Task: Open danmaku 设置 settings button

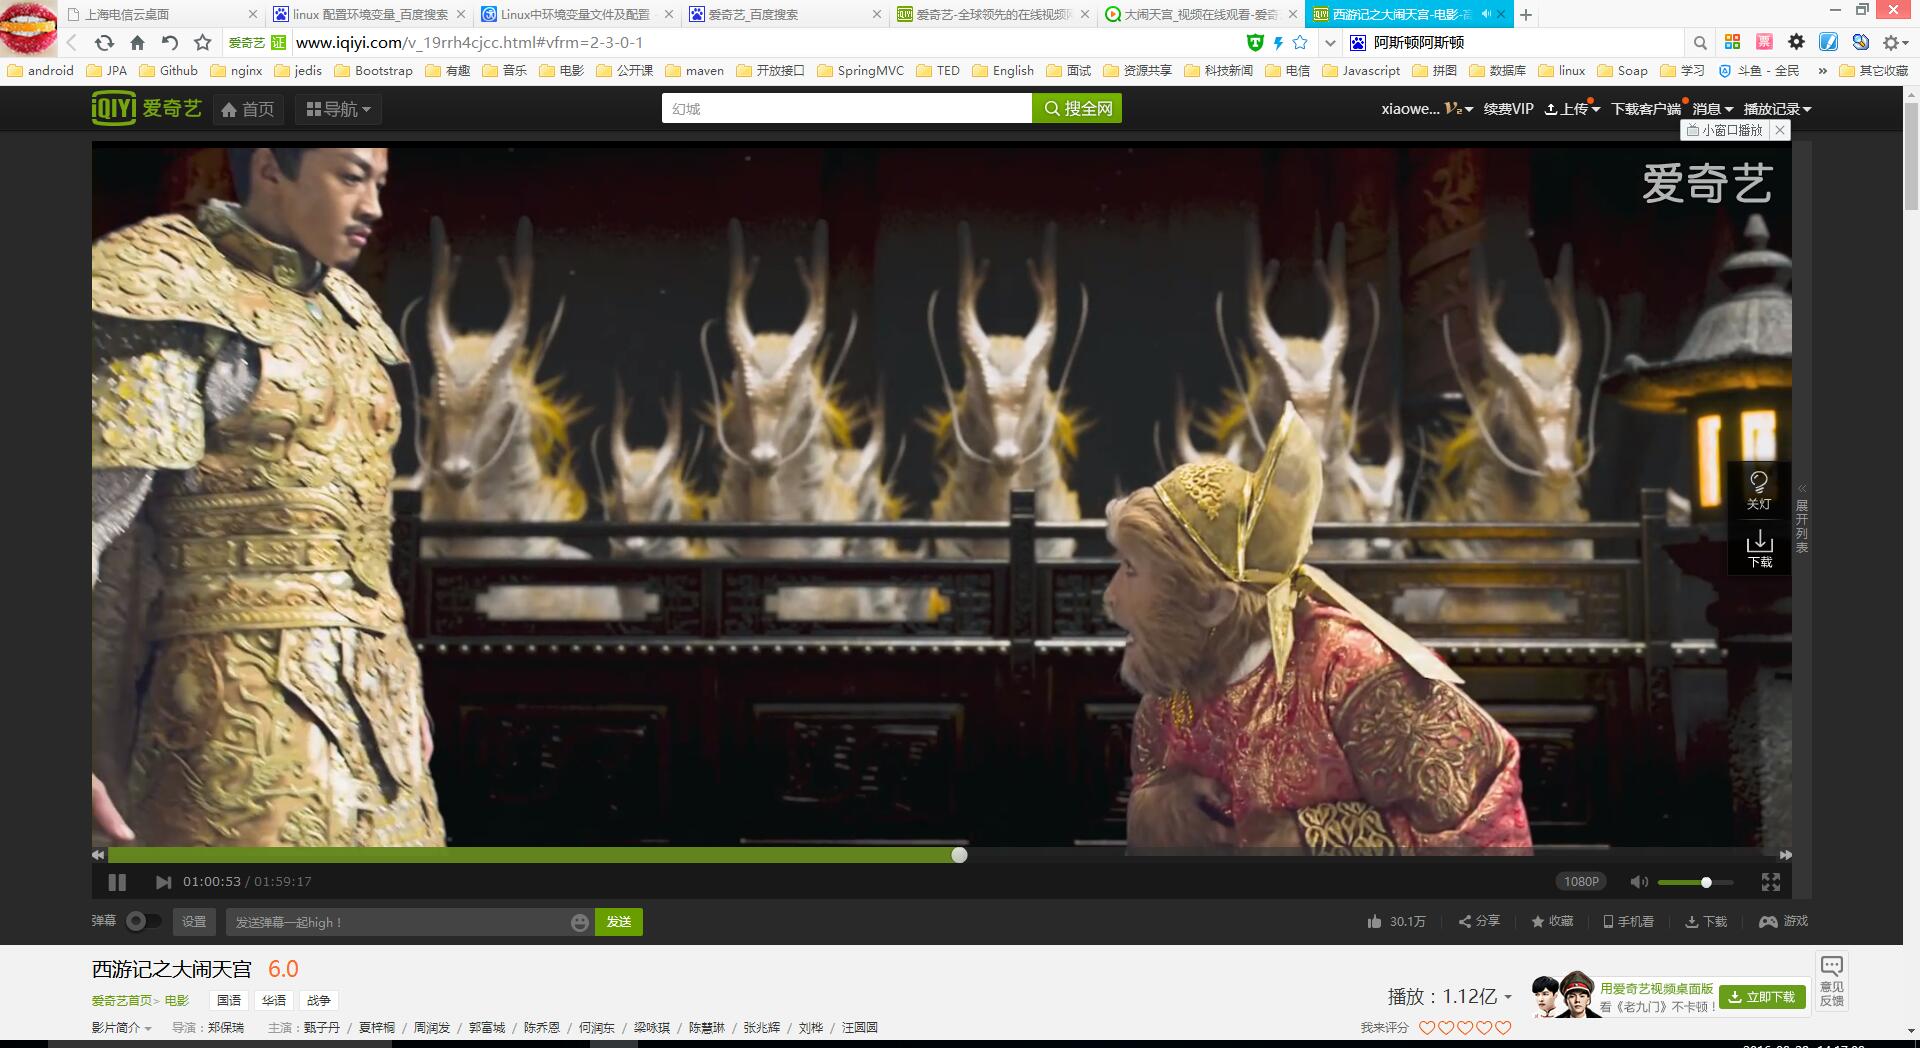Action: (x=194, y=922)
